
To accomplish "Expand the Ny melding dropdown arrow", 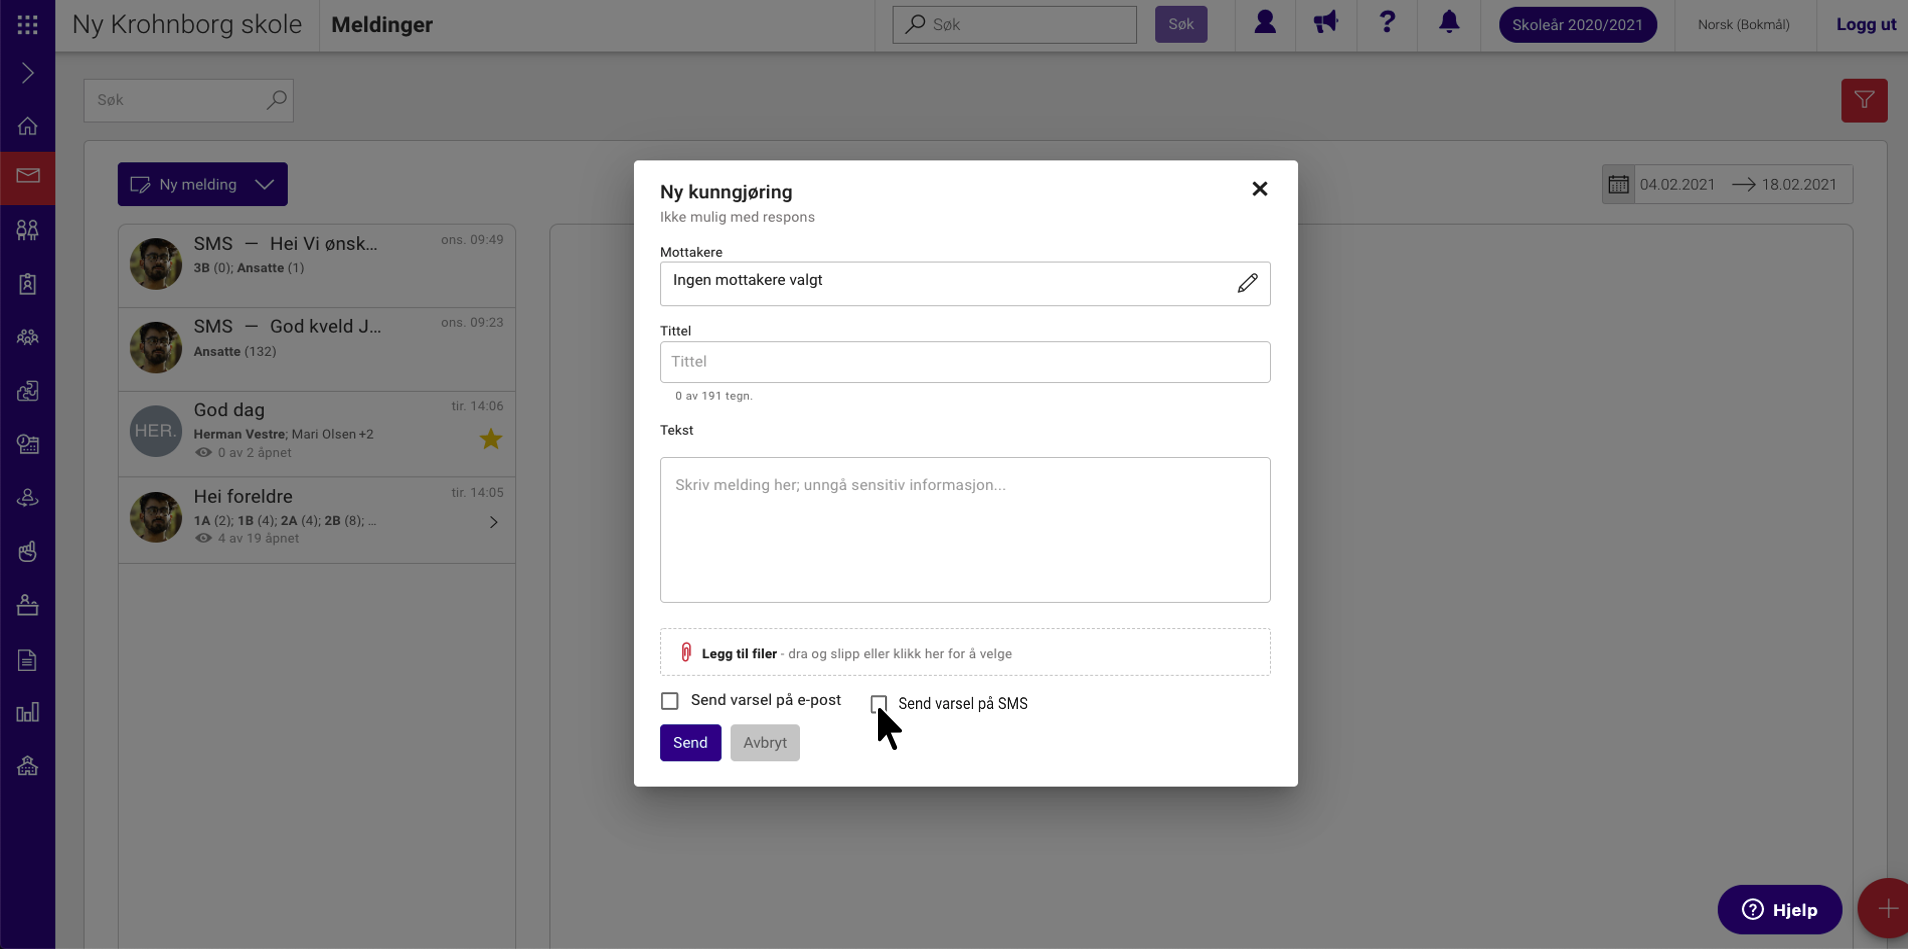I will coord(265,185).
